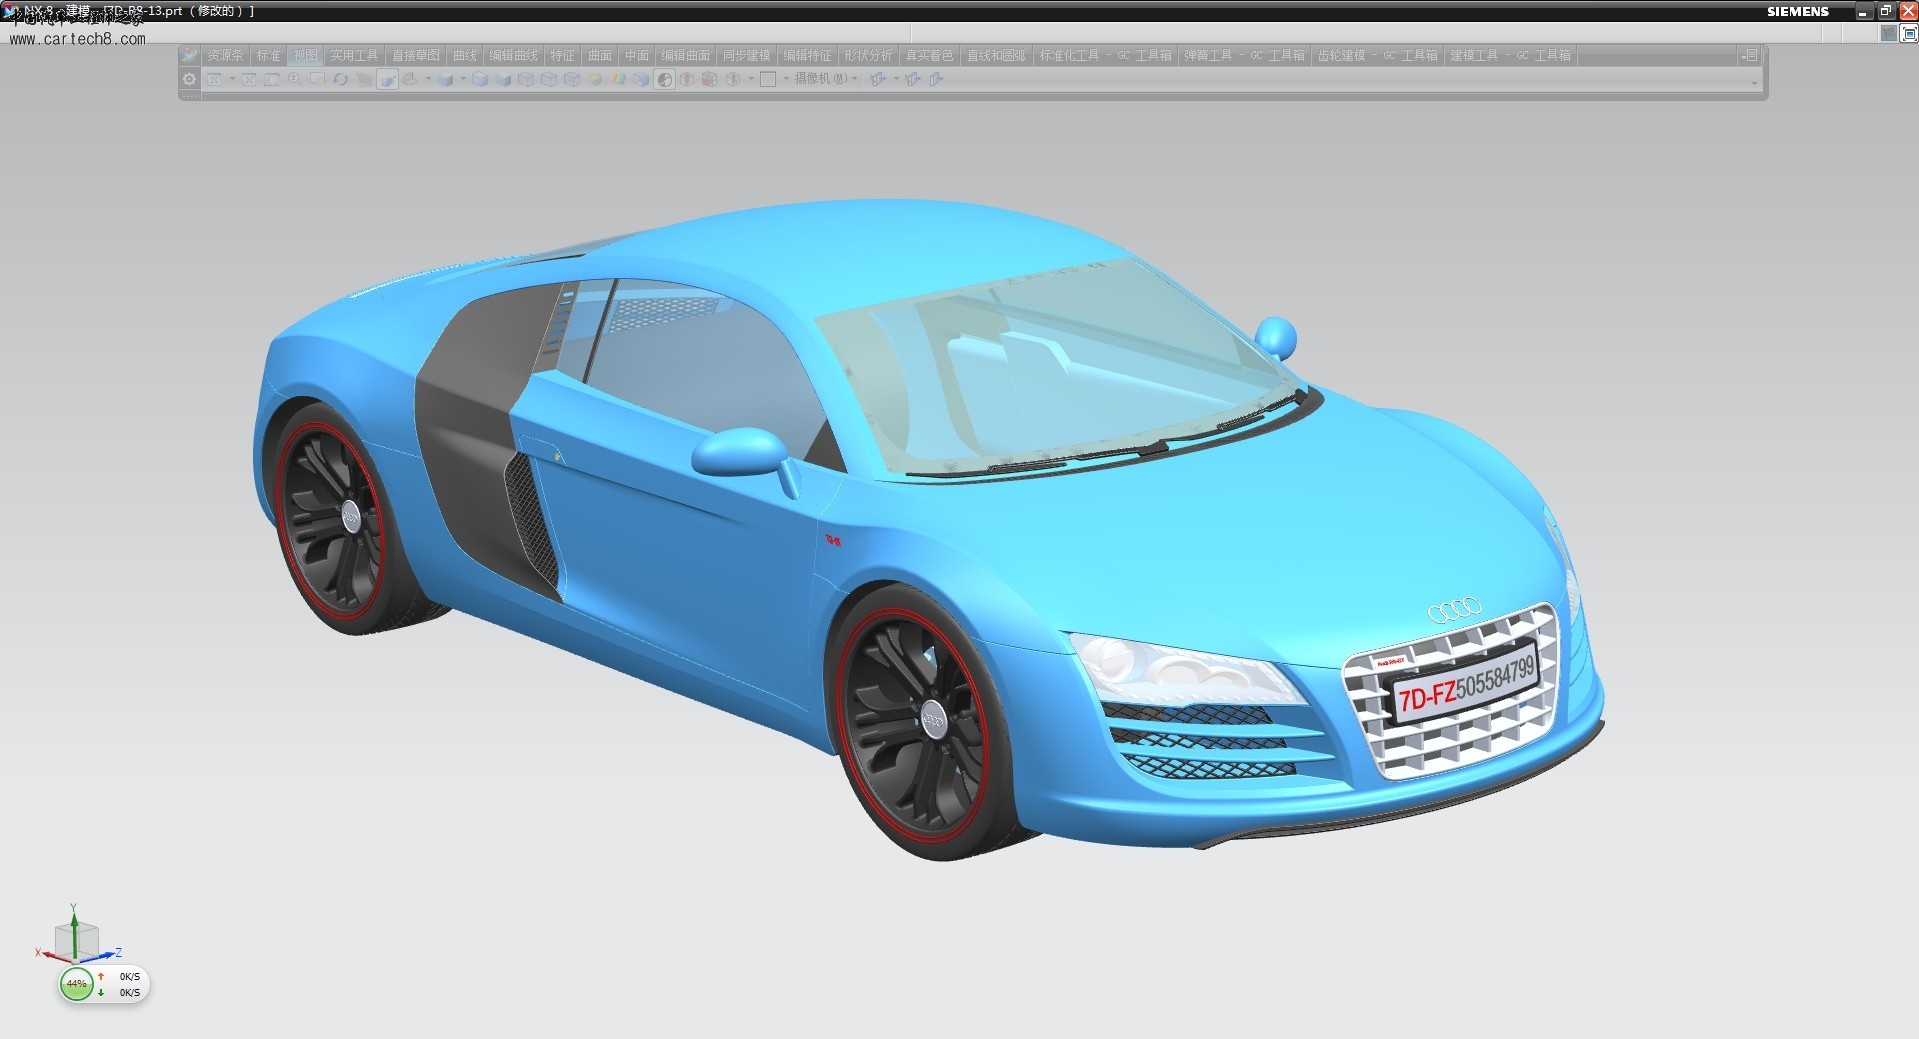Viewport: 1919px width, 1039px height.
Task: Open the background box dropdown arrow
Action: tap(786, 79)
